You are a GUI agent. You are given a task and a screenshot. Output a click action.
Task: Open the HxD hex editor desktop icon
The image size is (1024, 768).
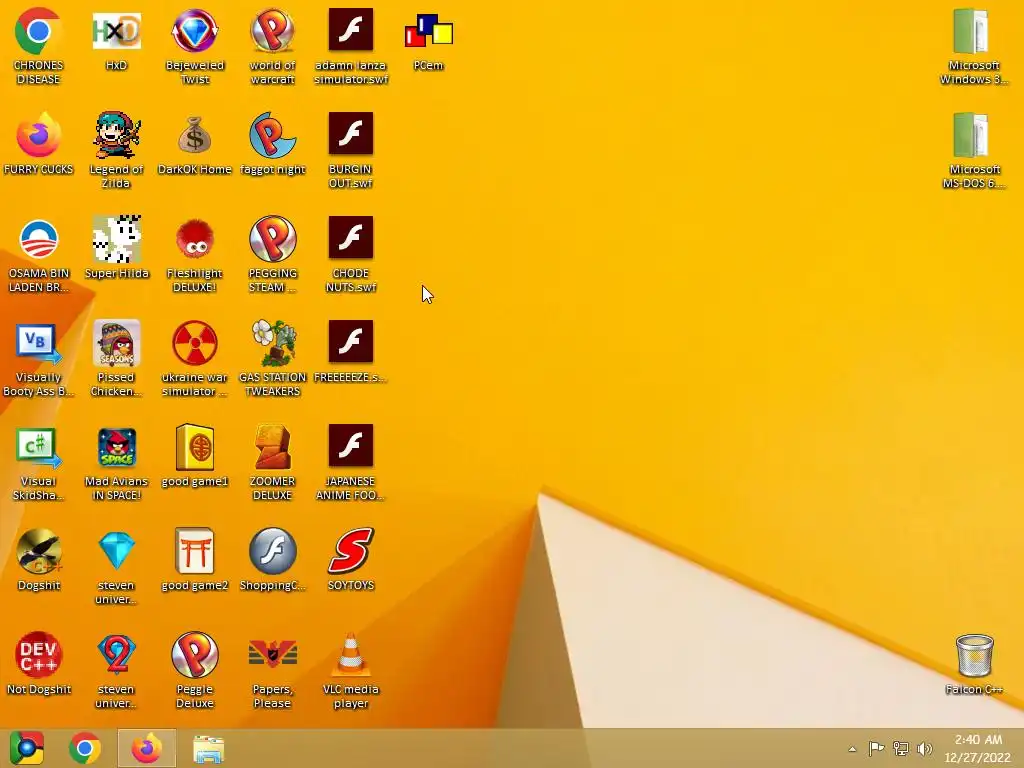(116, 31)
